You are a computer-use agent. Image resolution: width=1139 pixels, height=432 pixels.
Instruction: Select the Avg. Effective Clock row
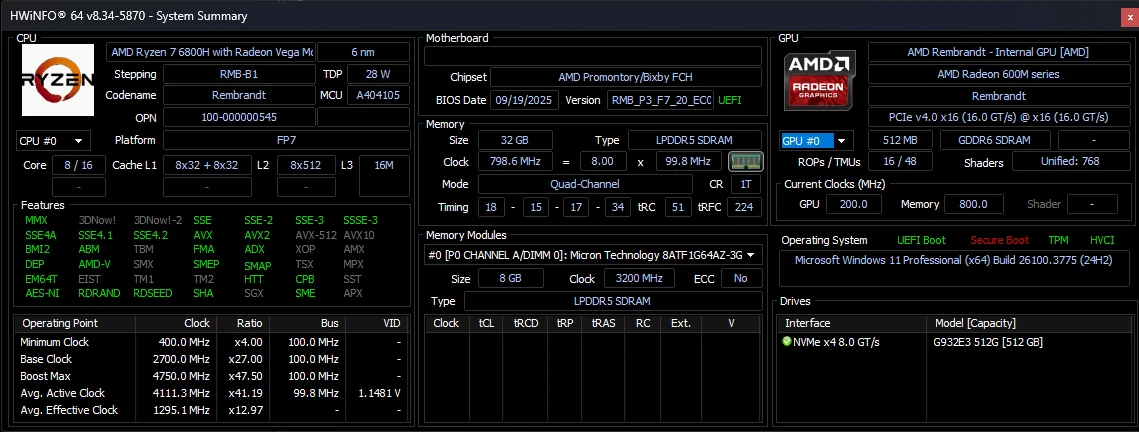[x=211, y=410]
